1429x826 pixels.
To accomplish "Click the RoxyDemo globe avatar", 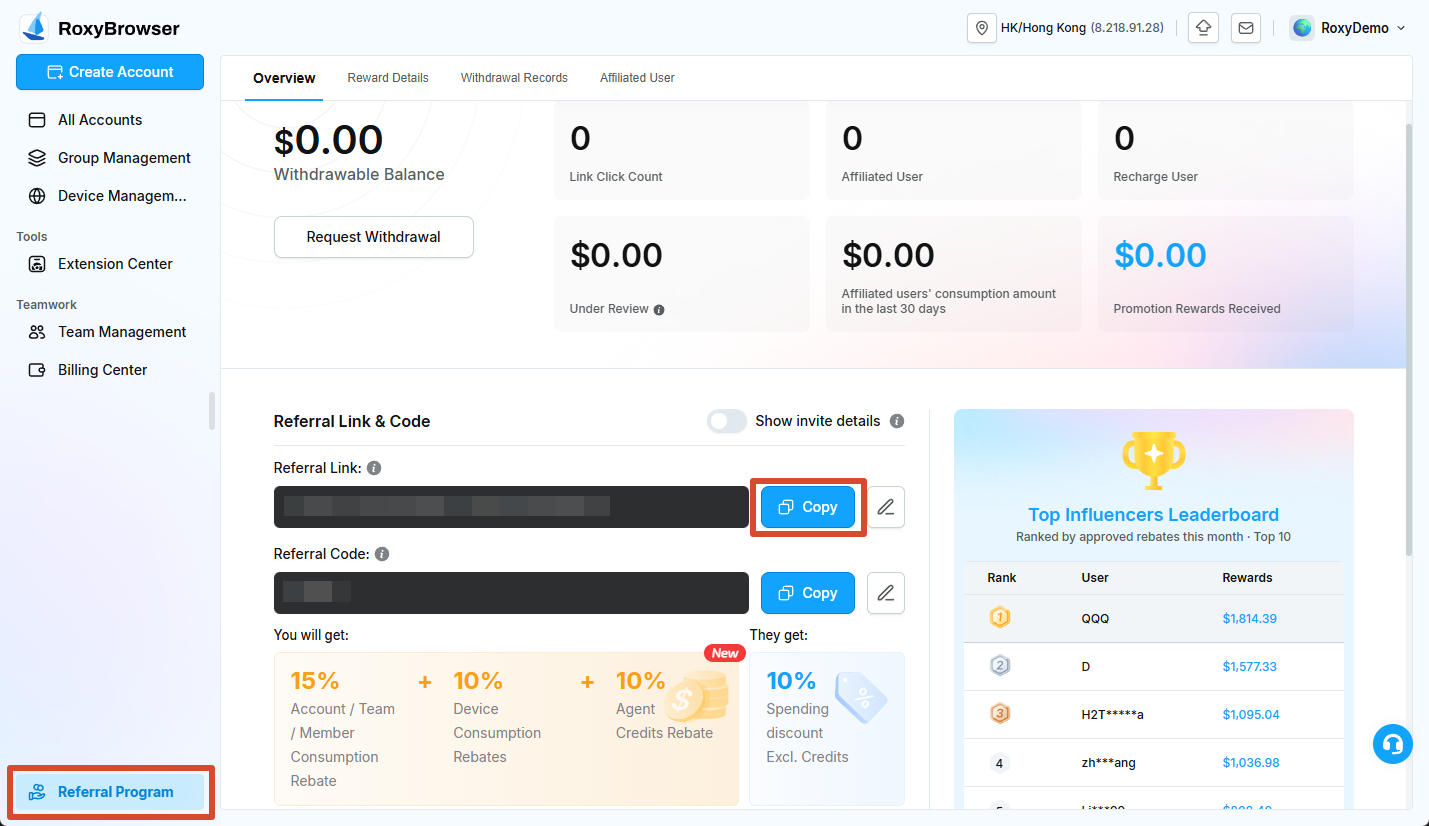I will 1302,28.
